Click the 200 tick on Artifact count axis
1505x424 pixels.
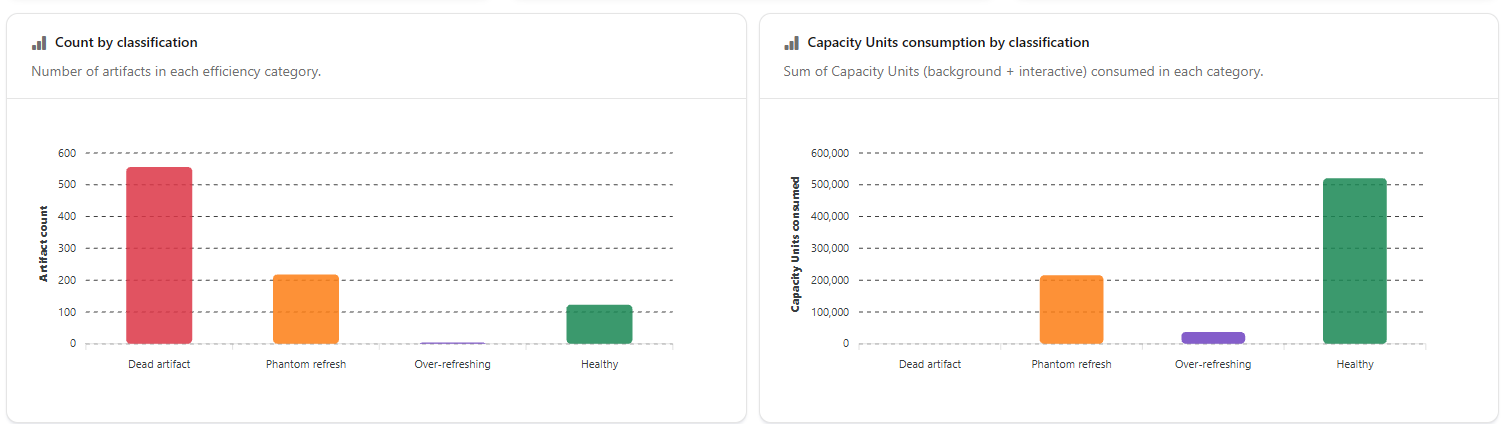click(x=67, y=280)
